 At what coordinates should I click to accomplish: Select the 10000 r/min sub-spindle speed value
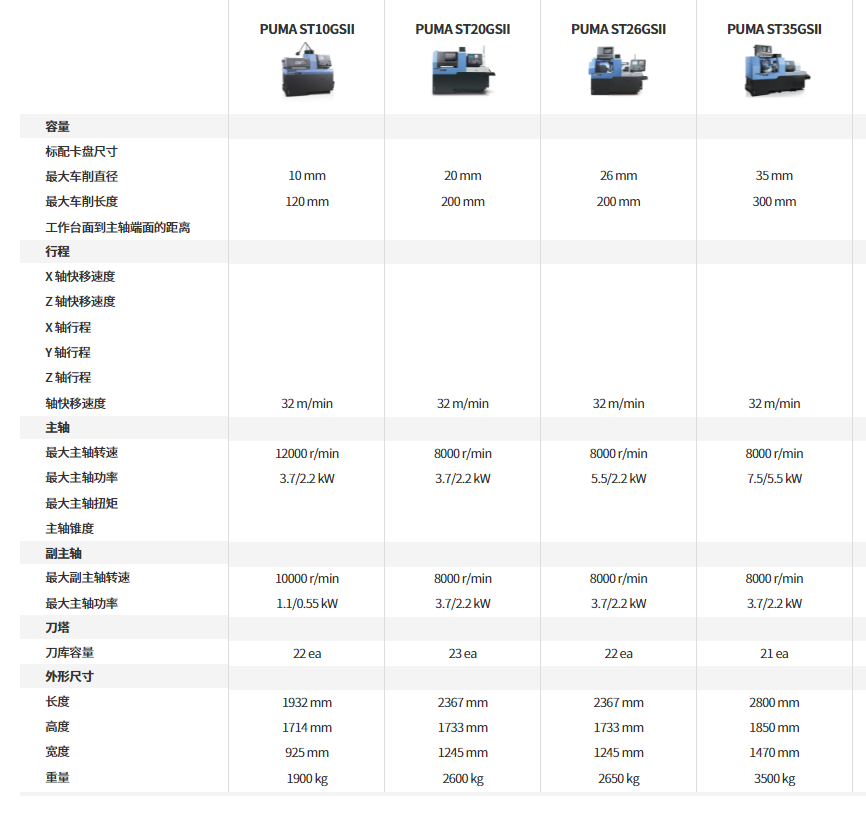pos(307,578)
